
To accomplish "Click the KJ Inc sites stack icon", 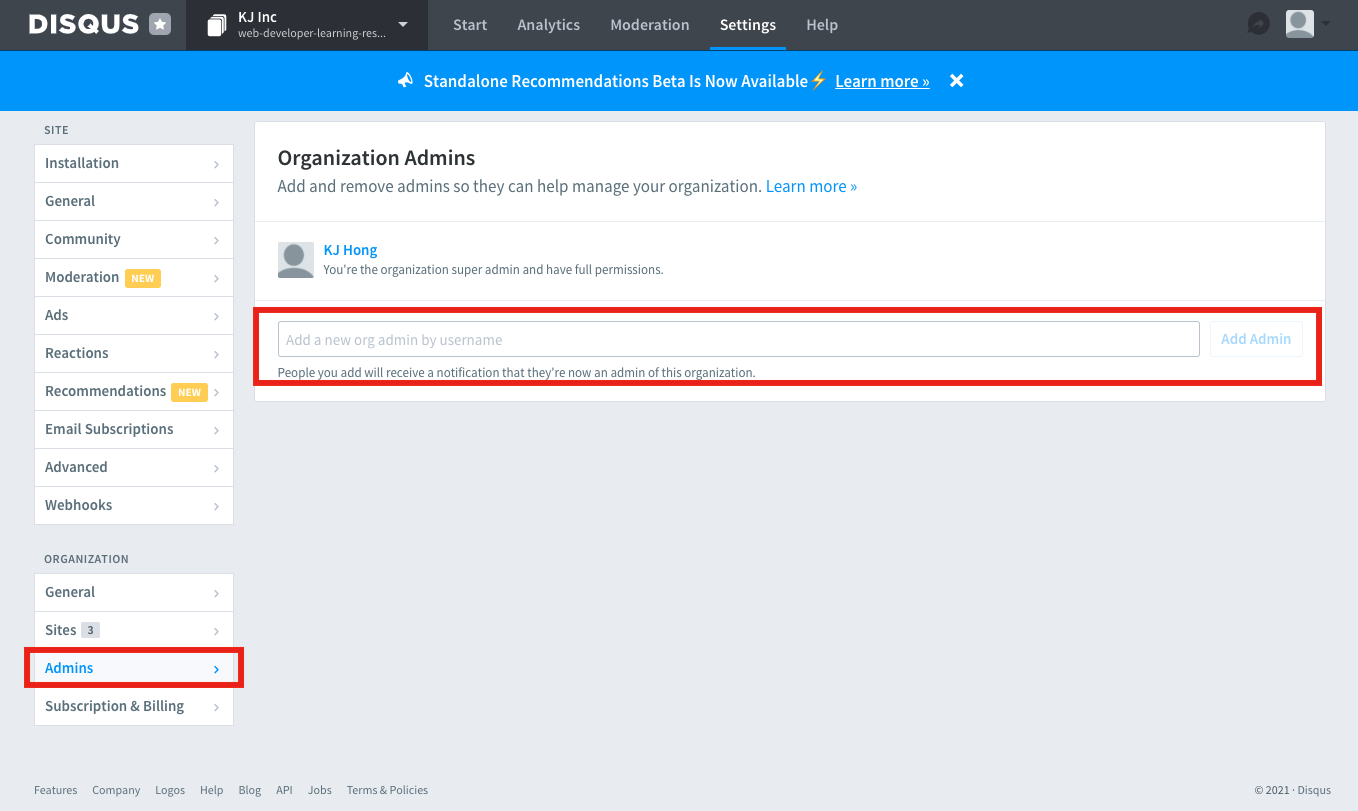I will point(217,26).
